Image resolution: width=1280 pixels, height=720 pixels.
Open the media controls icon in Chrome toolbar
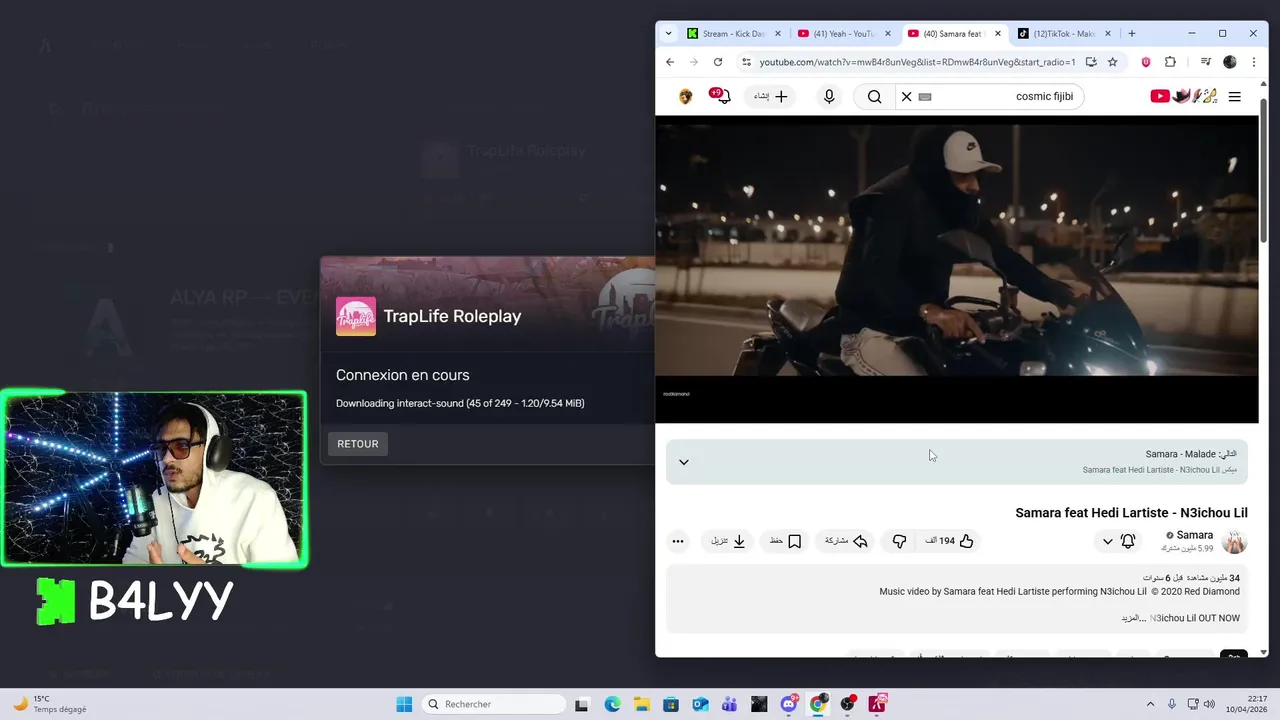point(1206,62)
